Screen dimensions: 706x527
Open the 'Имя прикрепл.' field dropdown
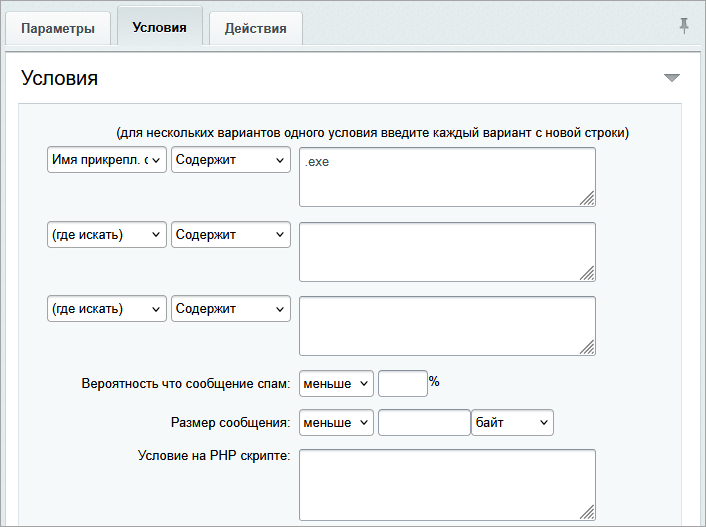tap(107, 160)
